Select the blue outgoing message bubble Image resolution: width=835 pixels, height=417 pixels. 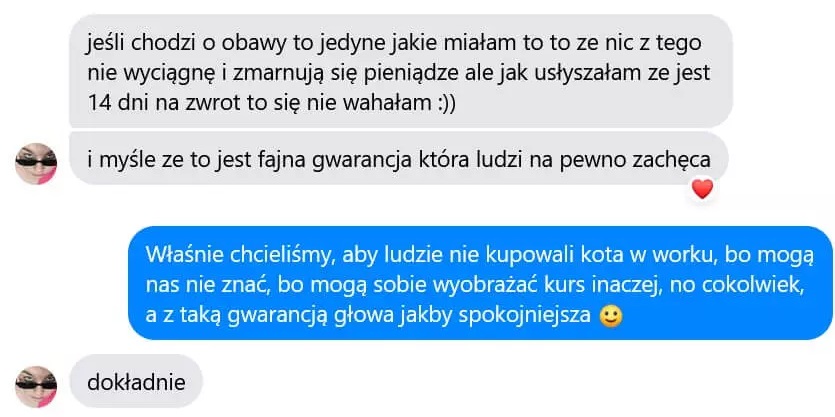[x=480, y=283]
